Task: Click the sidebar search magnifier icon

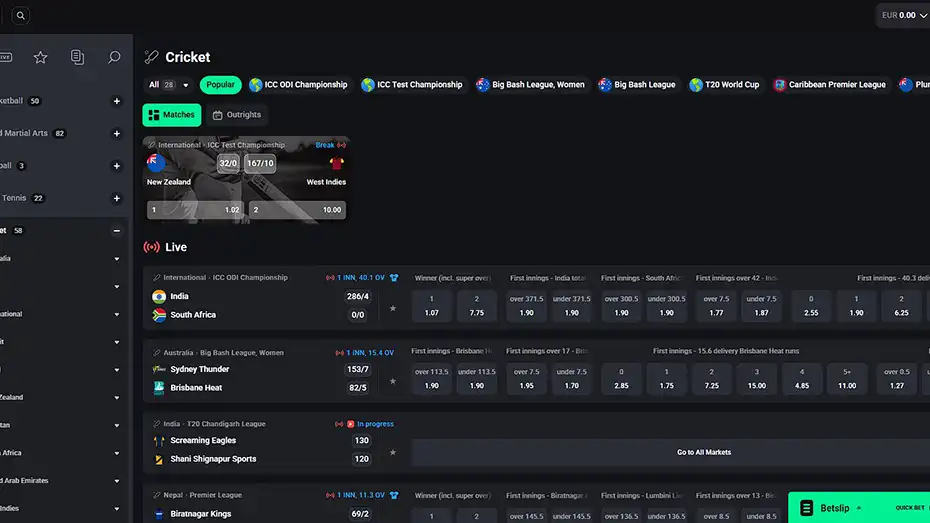Action: (114, 58)
